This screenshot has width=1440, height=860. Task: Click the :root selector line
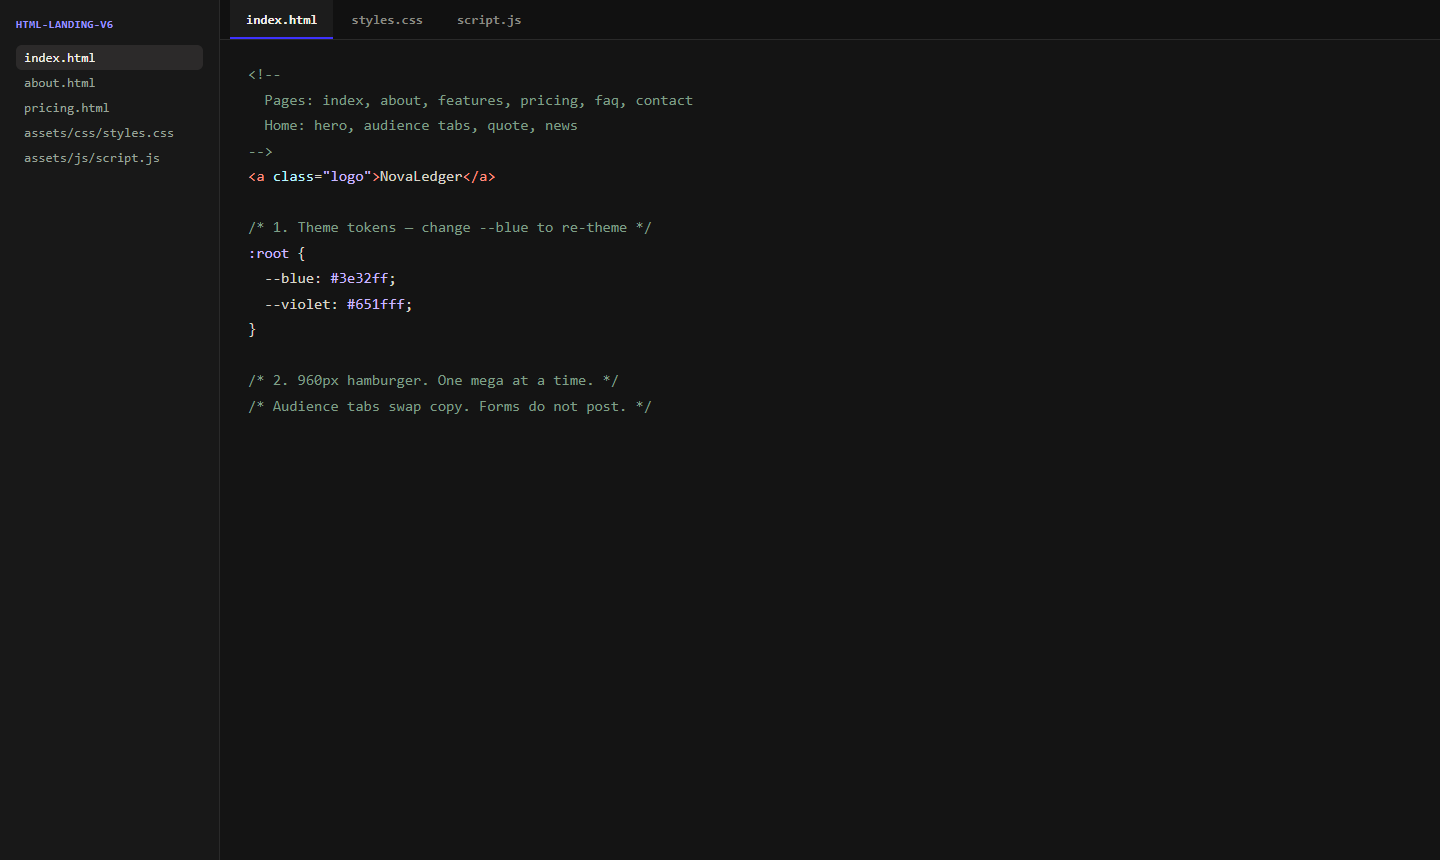(277, 254)
